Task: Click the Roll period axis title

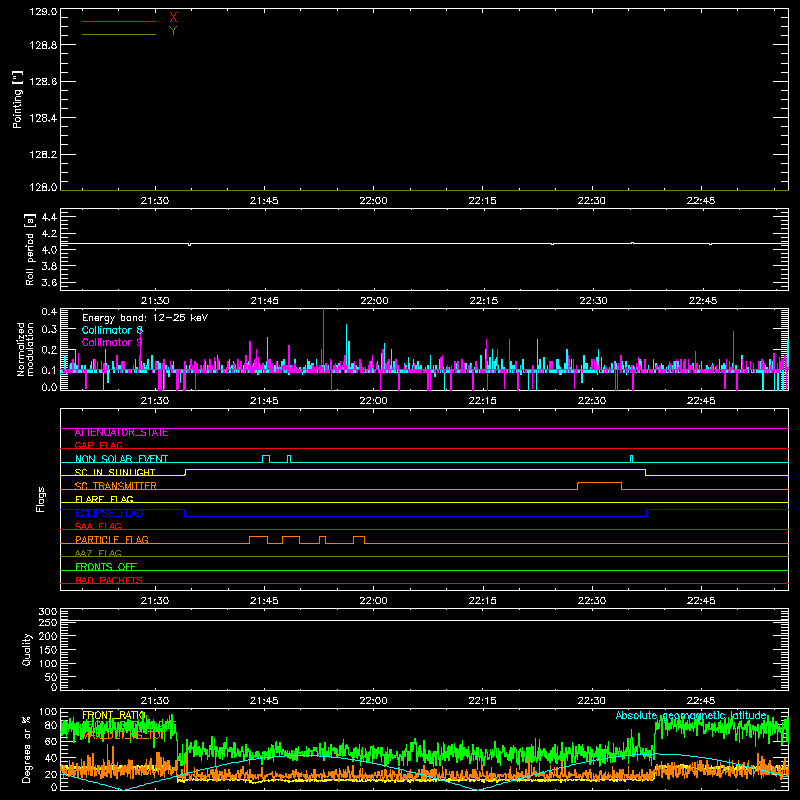Action: click(x=30, y=249)
